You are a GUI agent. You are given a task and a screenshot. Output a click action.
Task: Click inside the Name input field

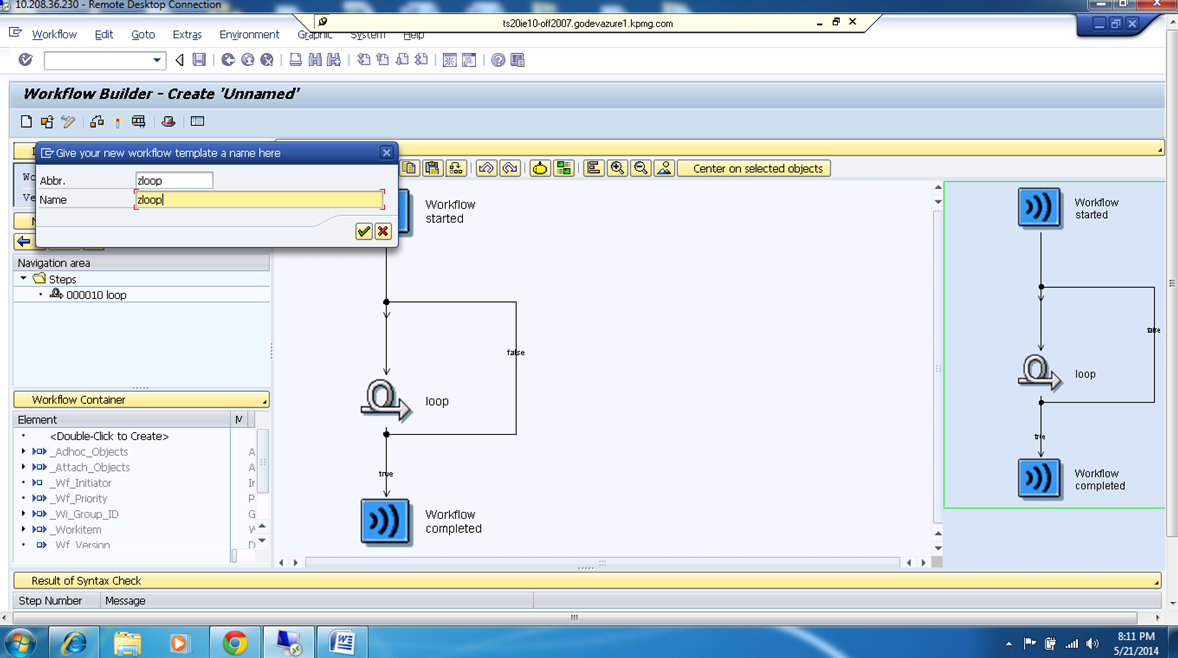(258, 199)
